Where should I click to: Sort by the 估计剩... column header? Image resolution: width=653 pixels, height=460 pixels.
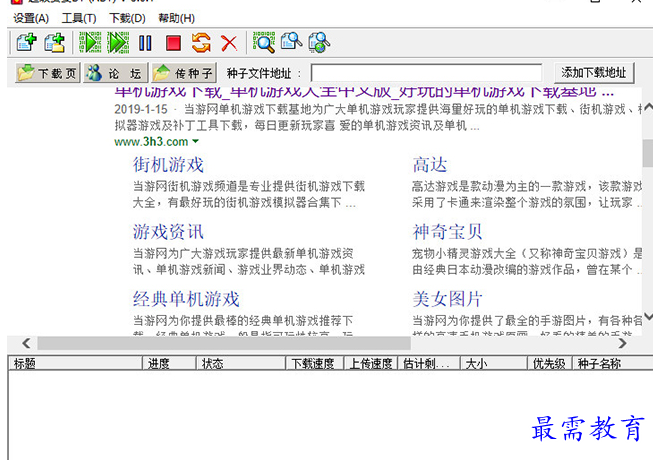(x=429, y=363)
